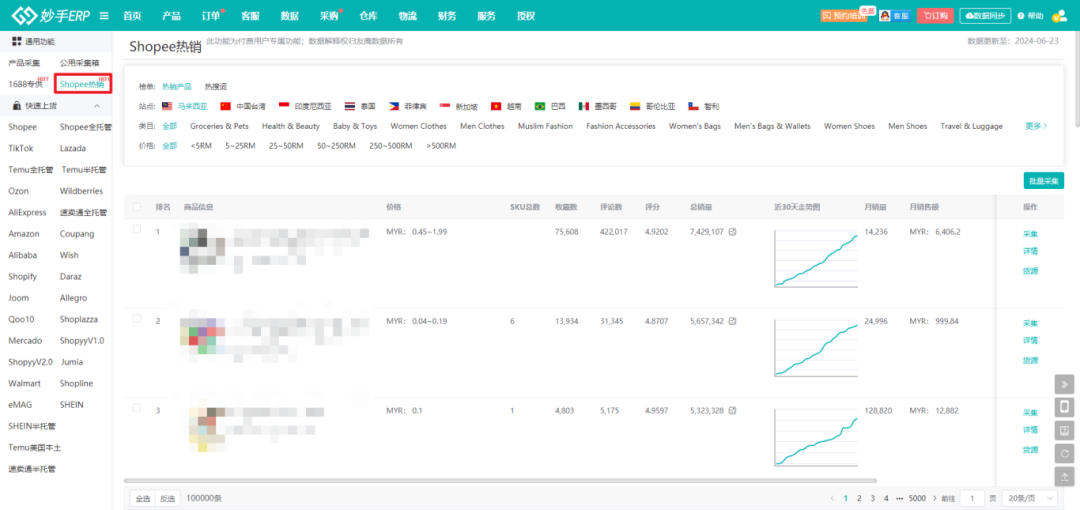Screen dimensions: 1080x510
Task: Tick the checkbox for rank 2 product
Action: tap(136, 318)
